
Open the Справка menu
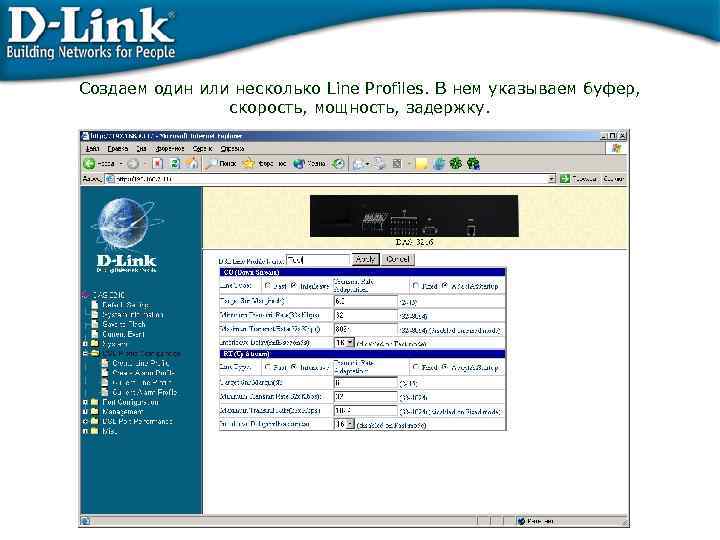(x=232, y=148)
